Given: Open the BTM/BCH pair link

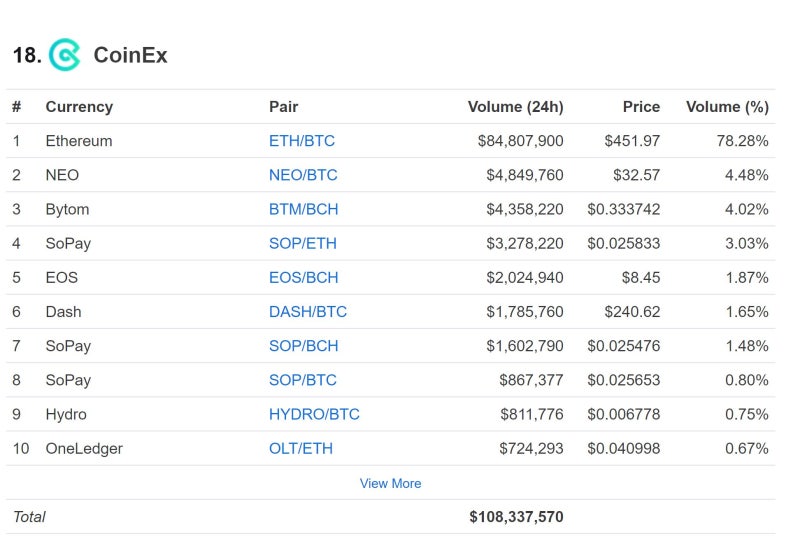Looking at the screenshot, I should [x=304, y=209].
